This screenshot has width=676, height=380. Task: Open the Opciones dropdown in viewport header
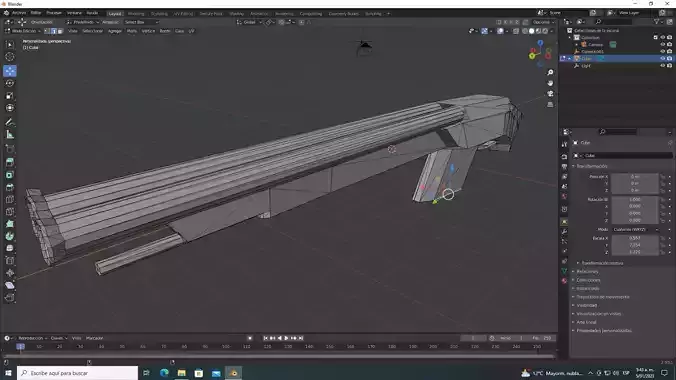coord(543,22)
